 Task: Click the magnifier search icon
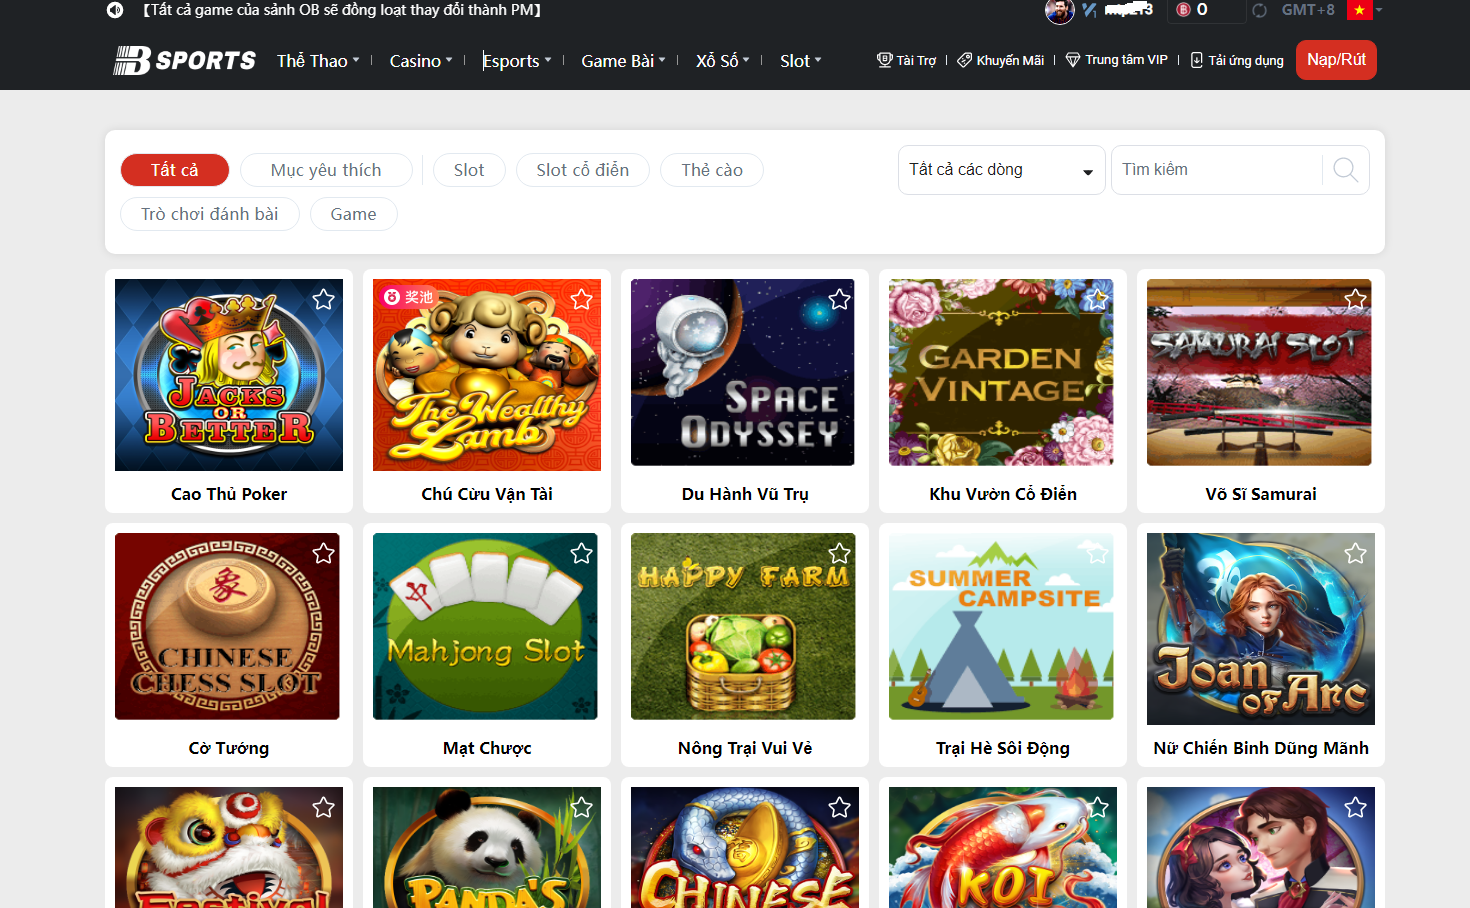1346,170
